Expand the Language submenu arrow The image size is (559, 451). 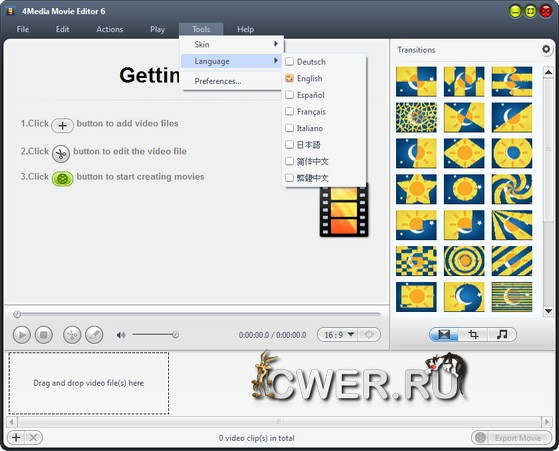pyautogui.click(x=276, y=61)
